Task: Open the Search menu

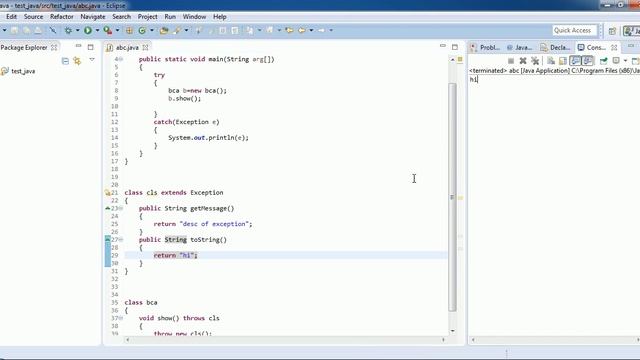Action: click(122, 17)
